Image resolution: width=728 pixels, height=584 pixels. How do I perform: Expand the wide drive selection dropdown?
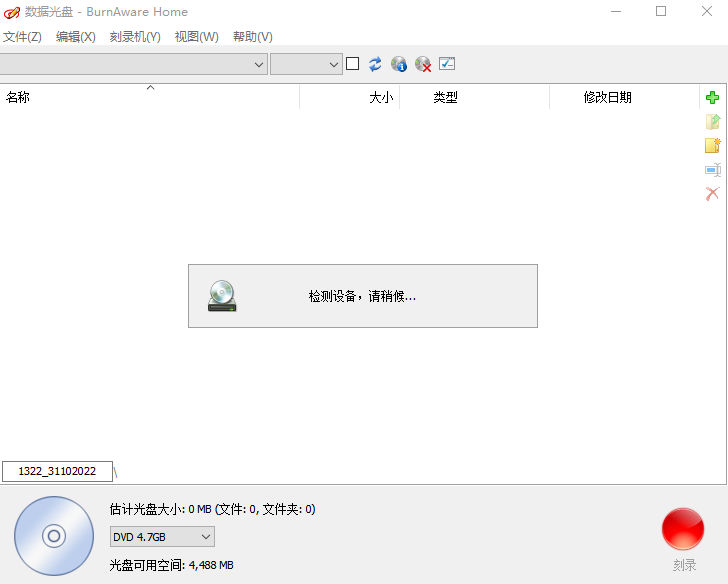pyautogui.click(x=133, y=64)
